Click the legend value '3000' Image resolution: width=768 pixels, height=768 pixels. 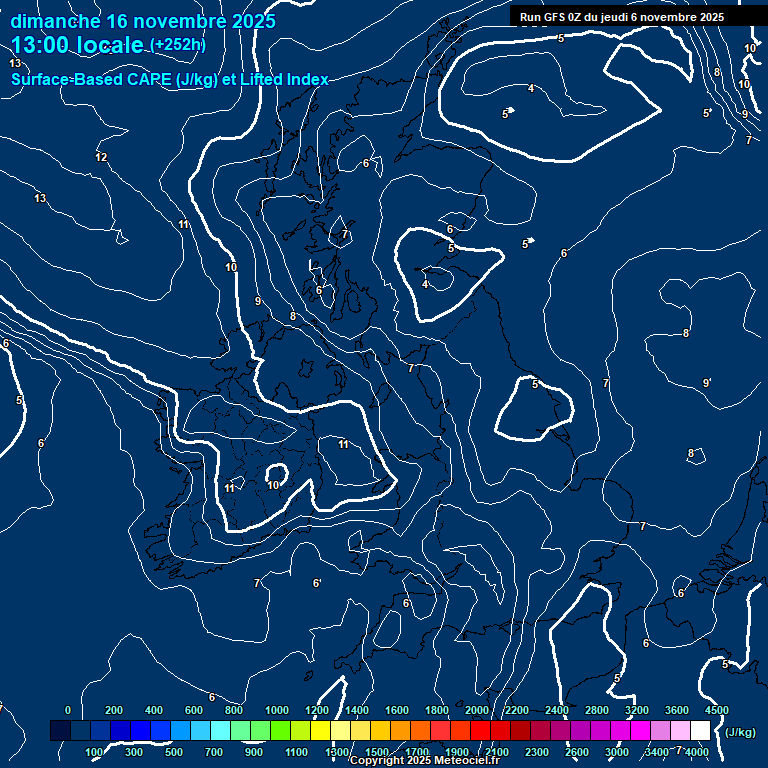tap(617, 752)
